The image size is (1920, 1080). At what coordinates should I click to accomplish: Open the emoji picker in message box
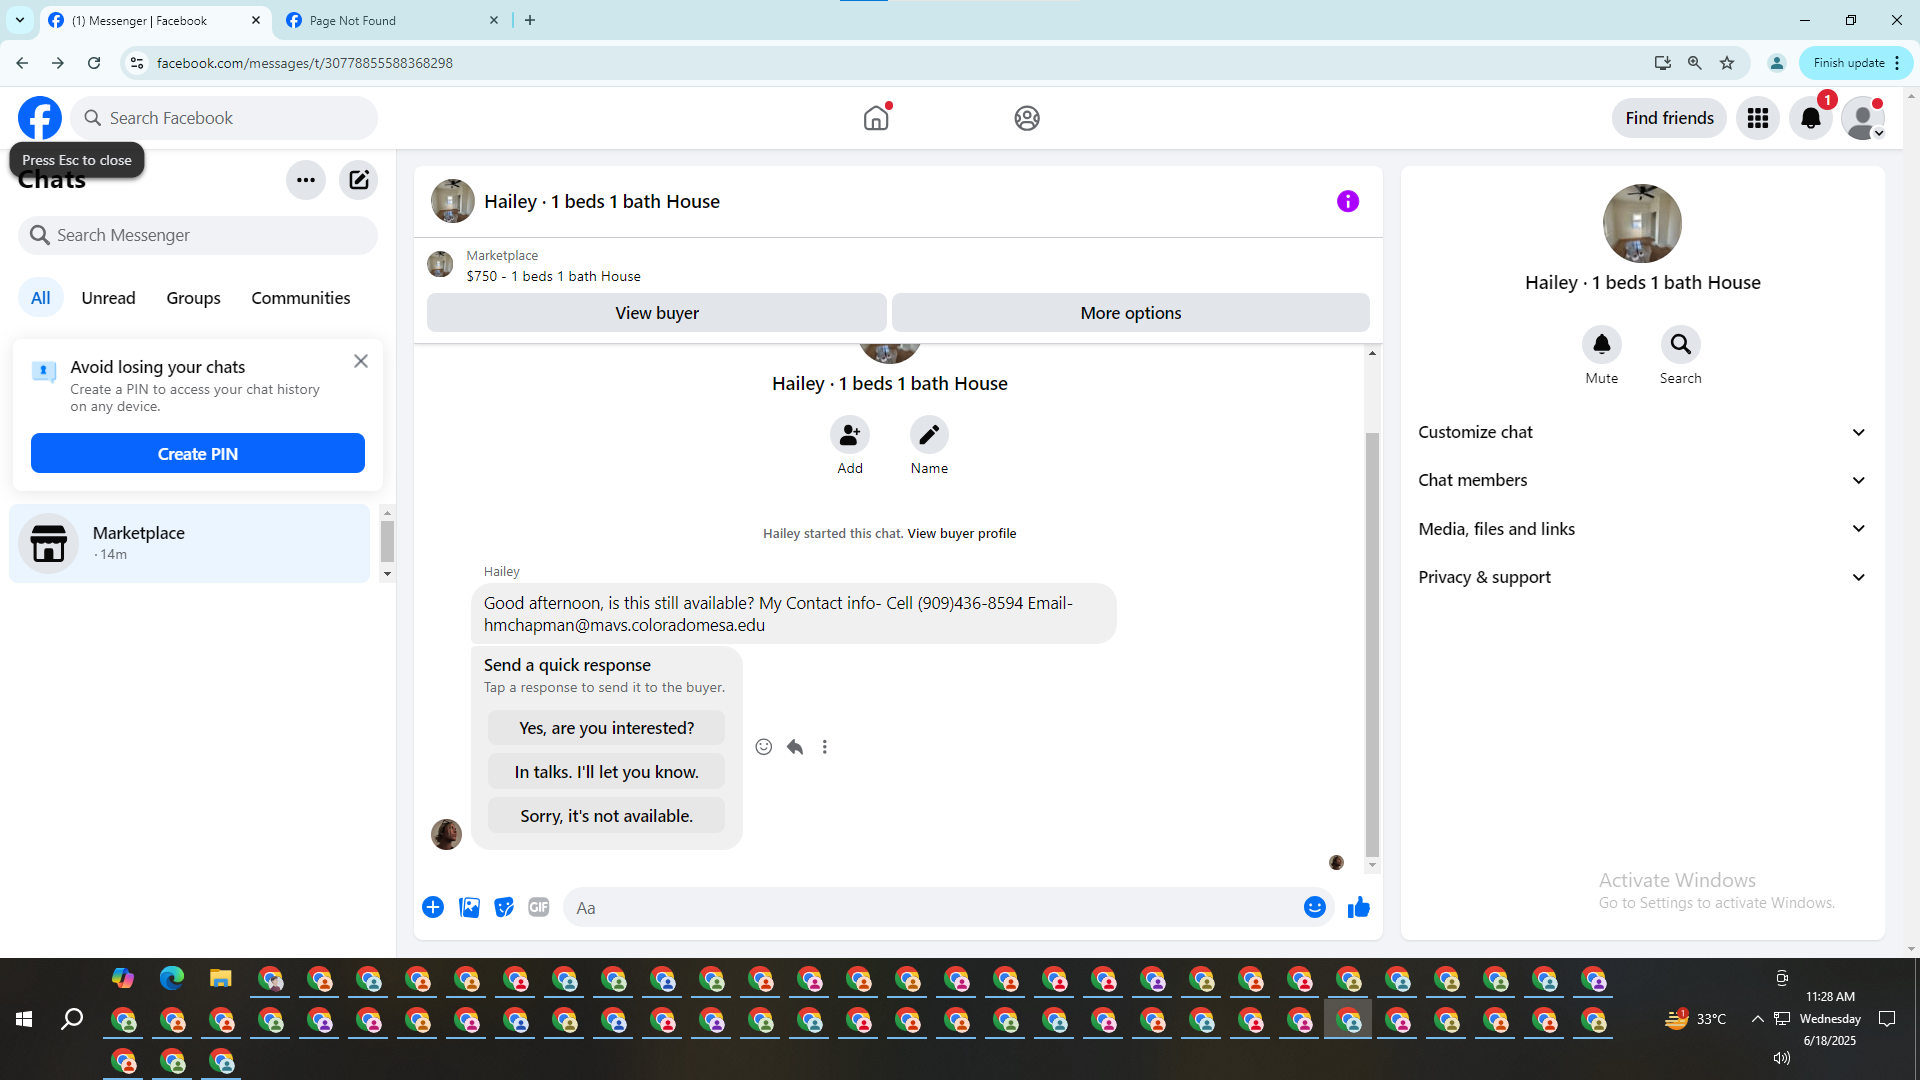point(1314,907)
